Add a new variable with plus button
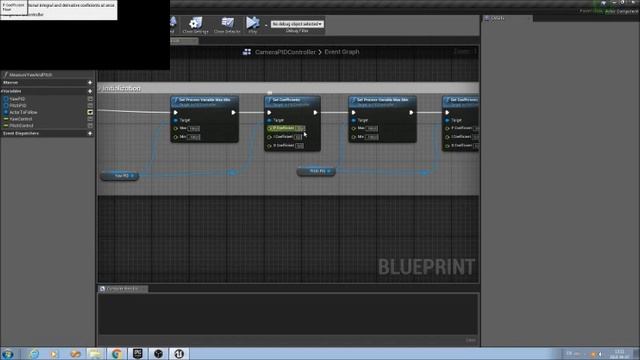 pos(90,91)
